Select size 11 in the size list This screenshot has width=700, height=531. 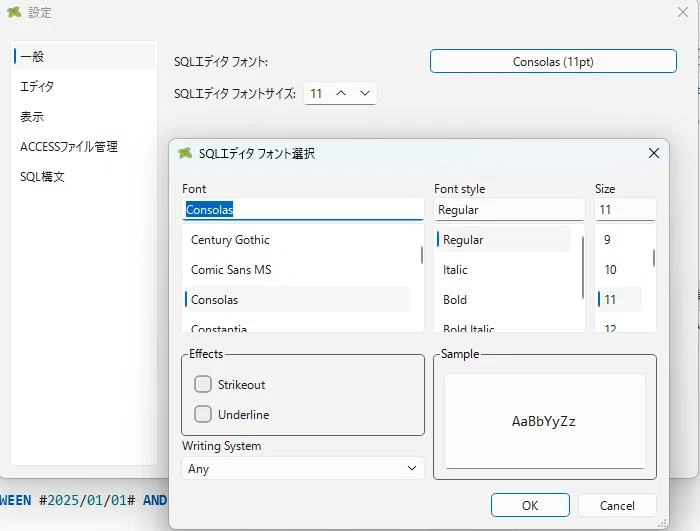click(x=620, y=300)
